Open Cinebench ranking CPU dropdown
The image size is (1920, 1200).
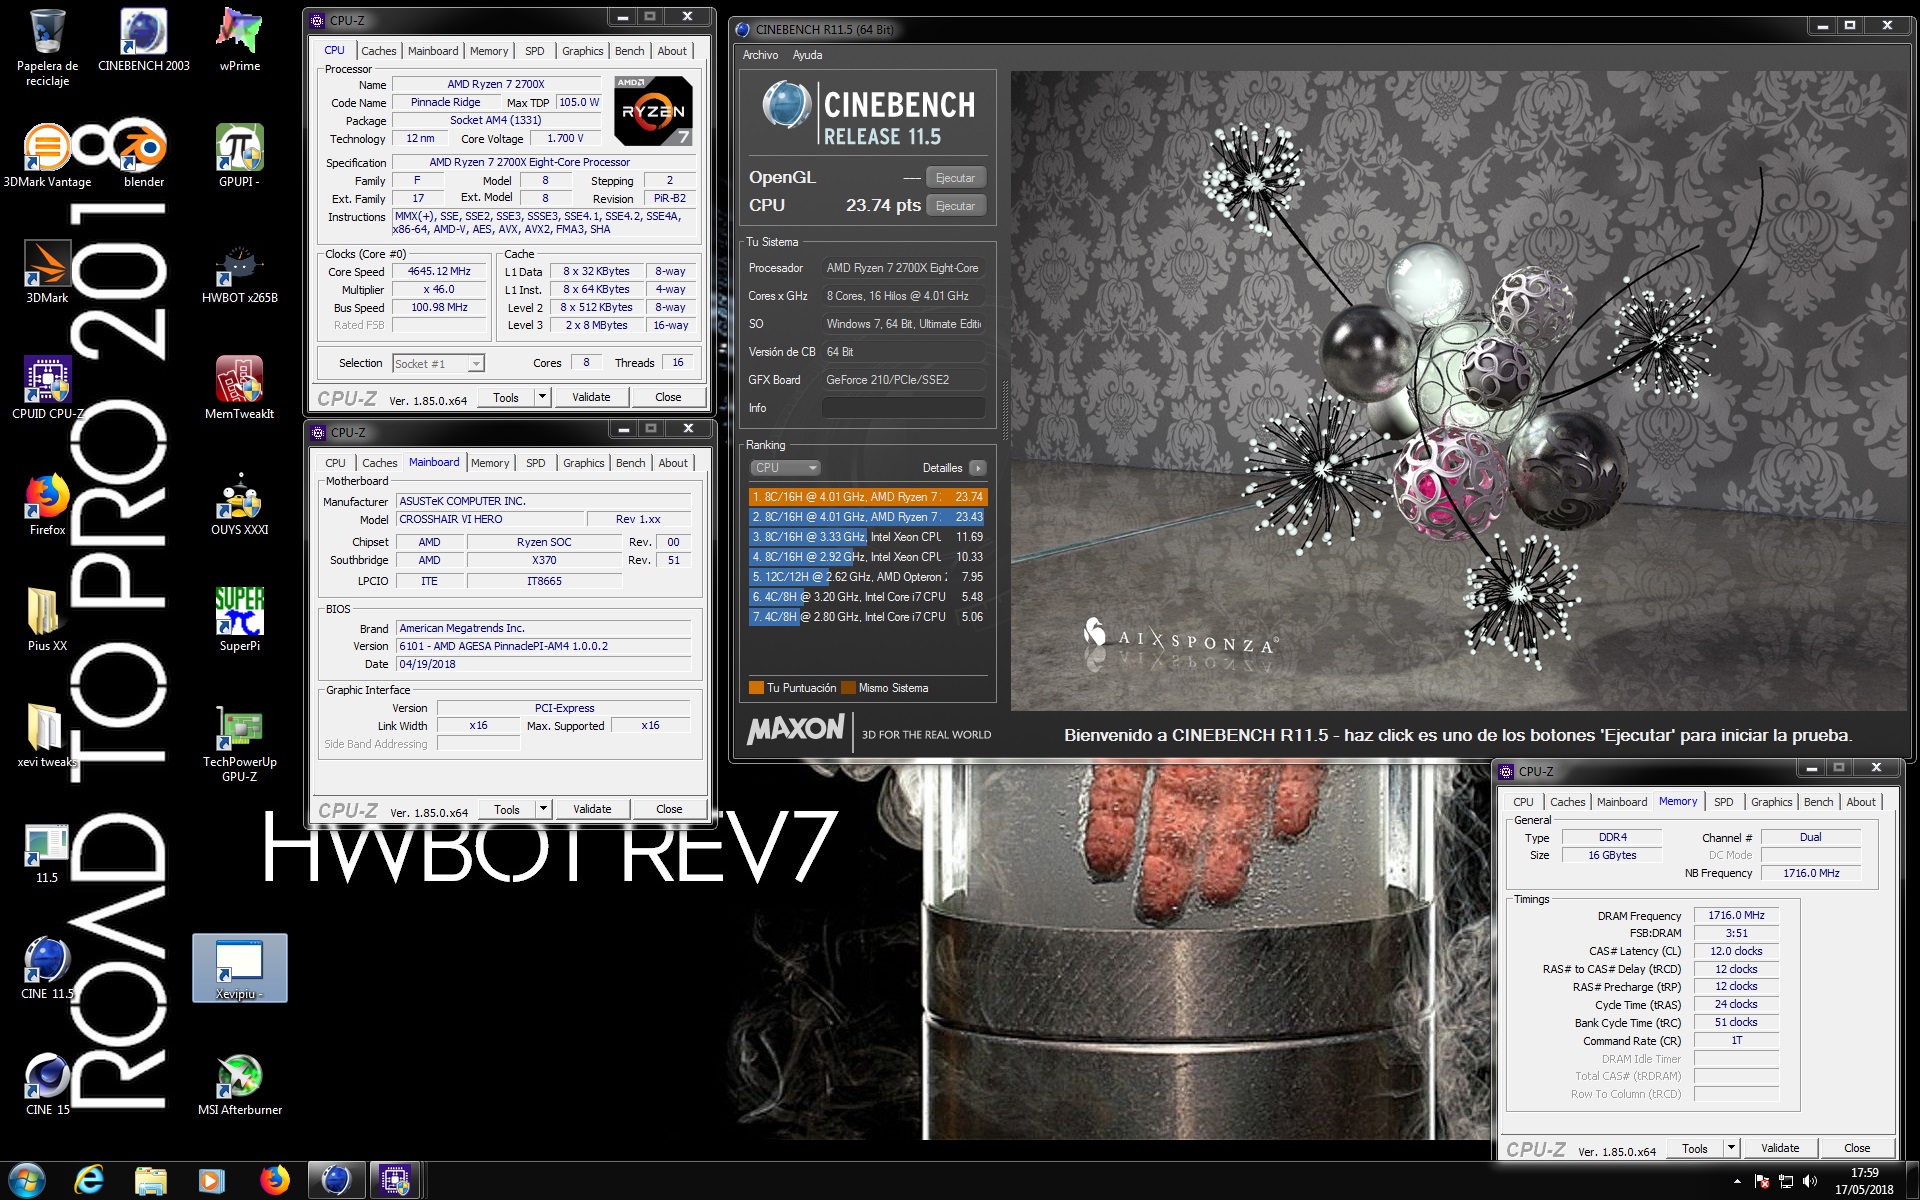coord(786,468)
